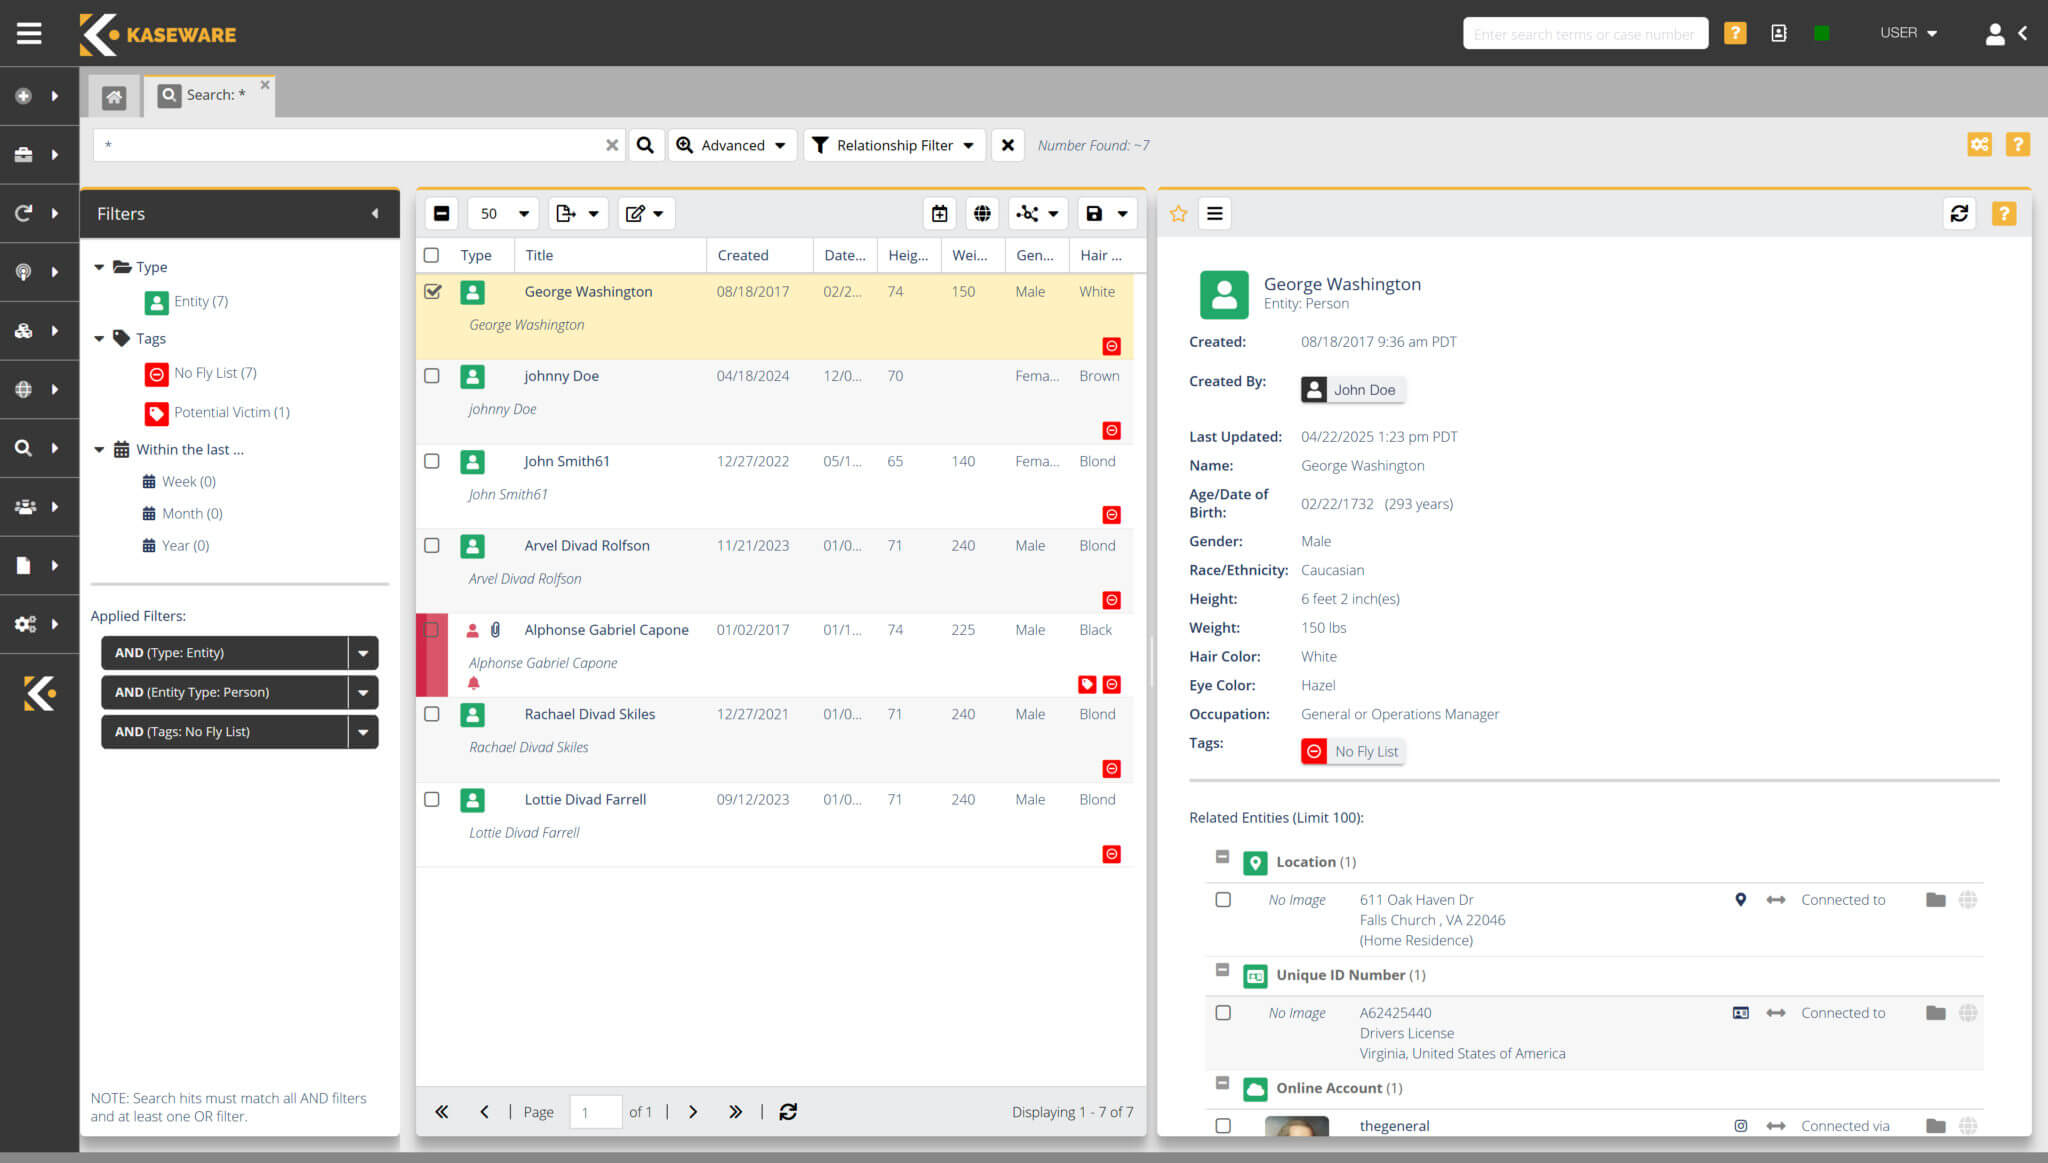
Task: Click the save search icon in results toolbar
Action: (1096, 213)
